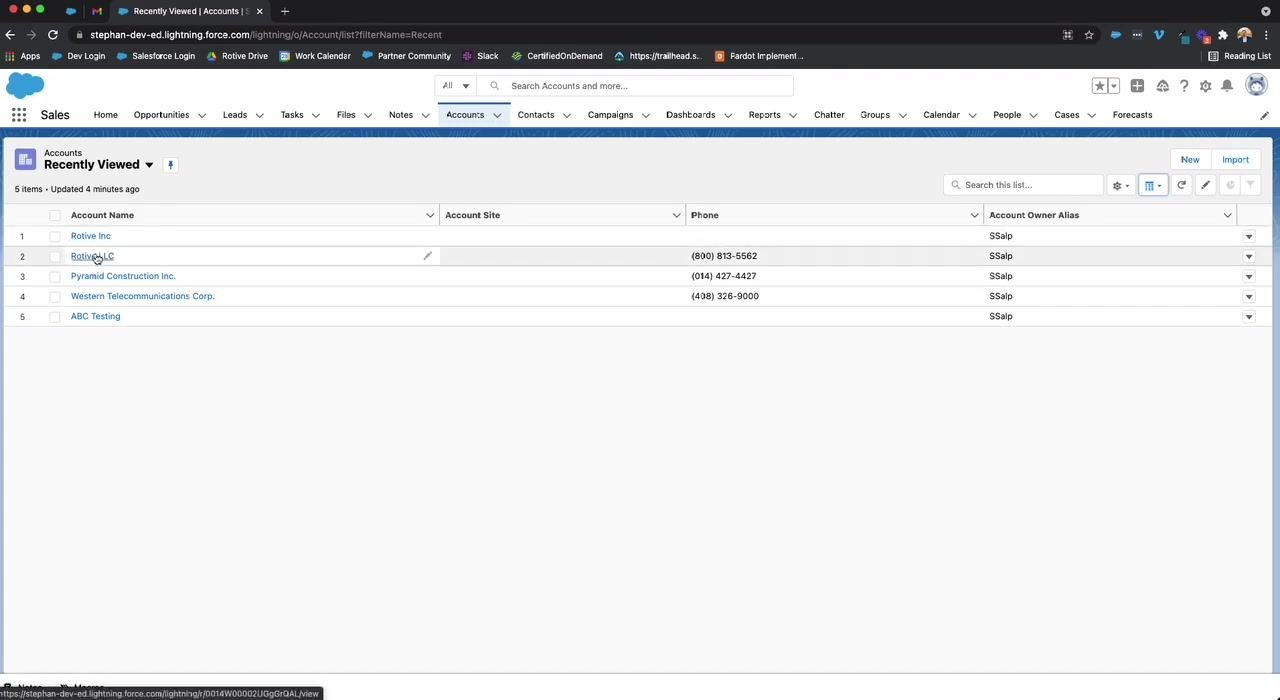Select the Rotive Inc row checkbox
1280x700 pixels.
point(55,236)
